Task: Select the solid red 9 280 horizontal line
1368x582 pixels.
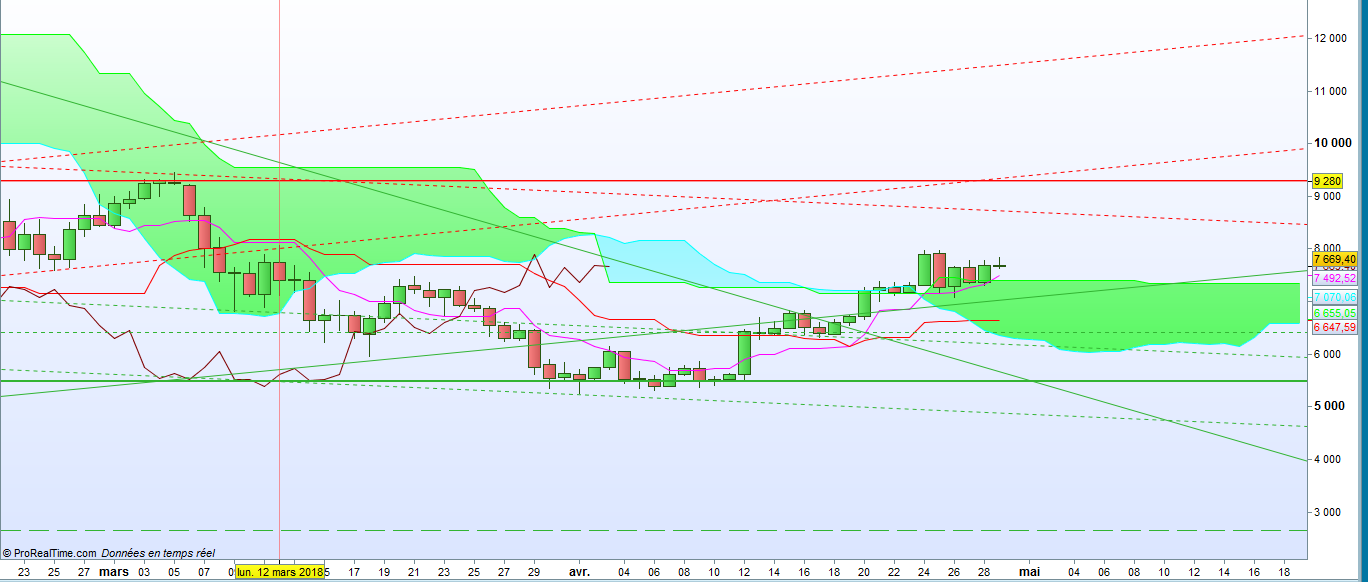Action: click(654, 181)
